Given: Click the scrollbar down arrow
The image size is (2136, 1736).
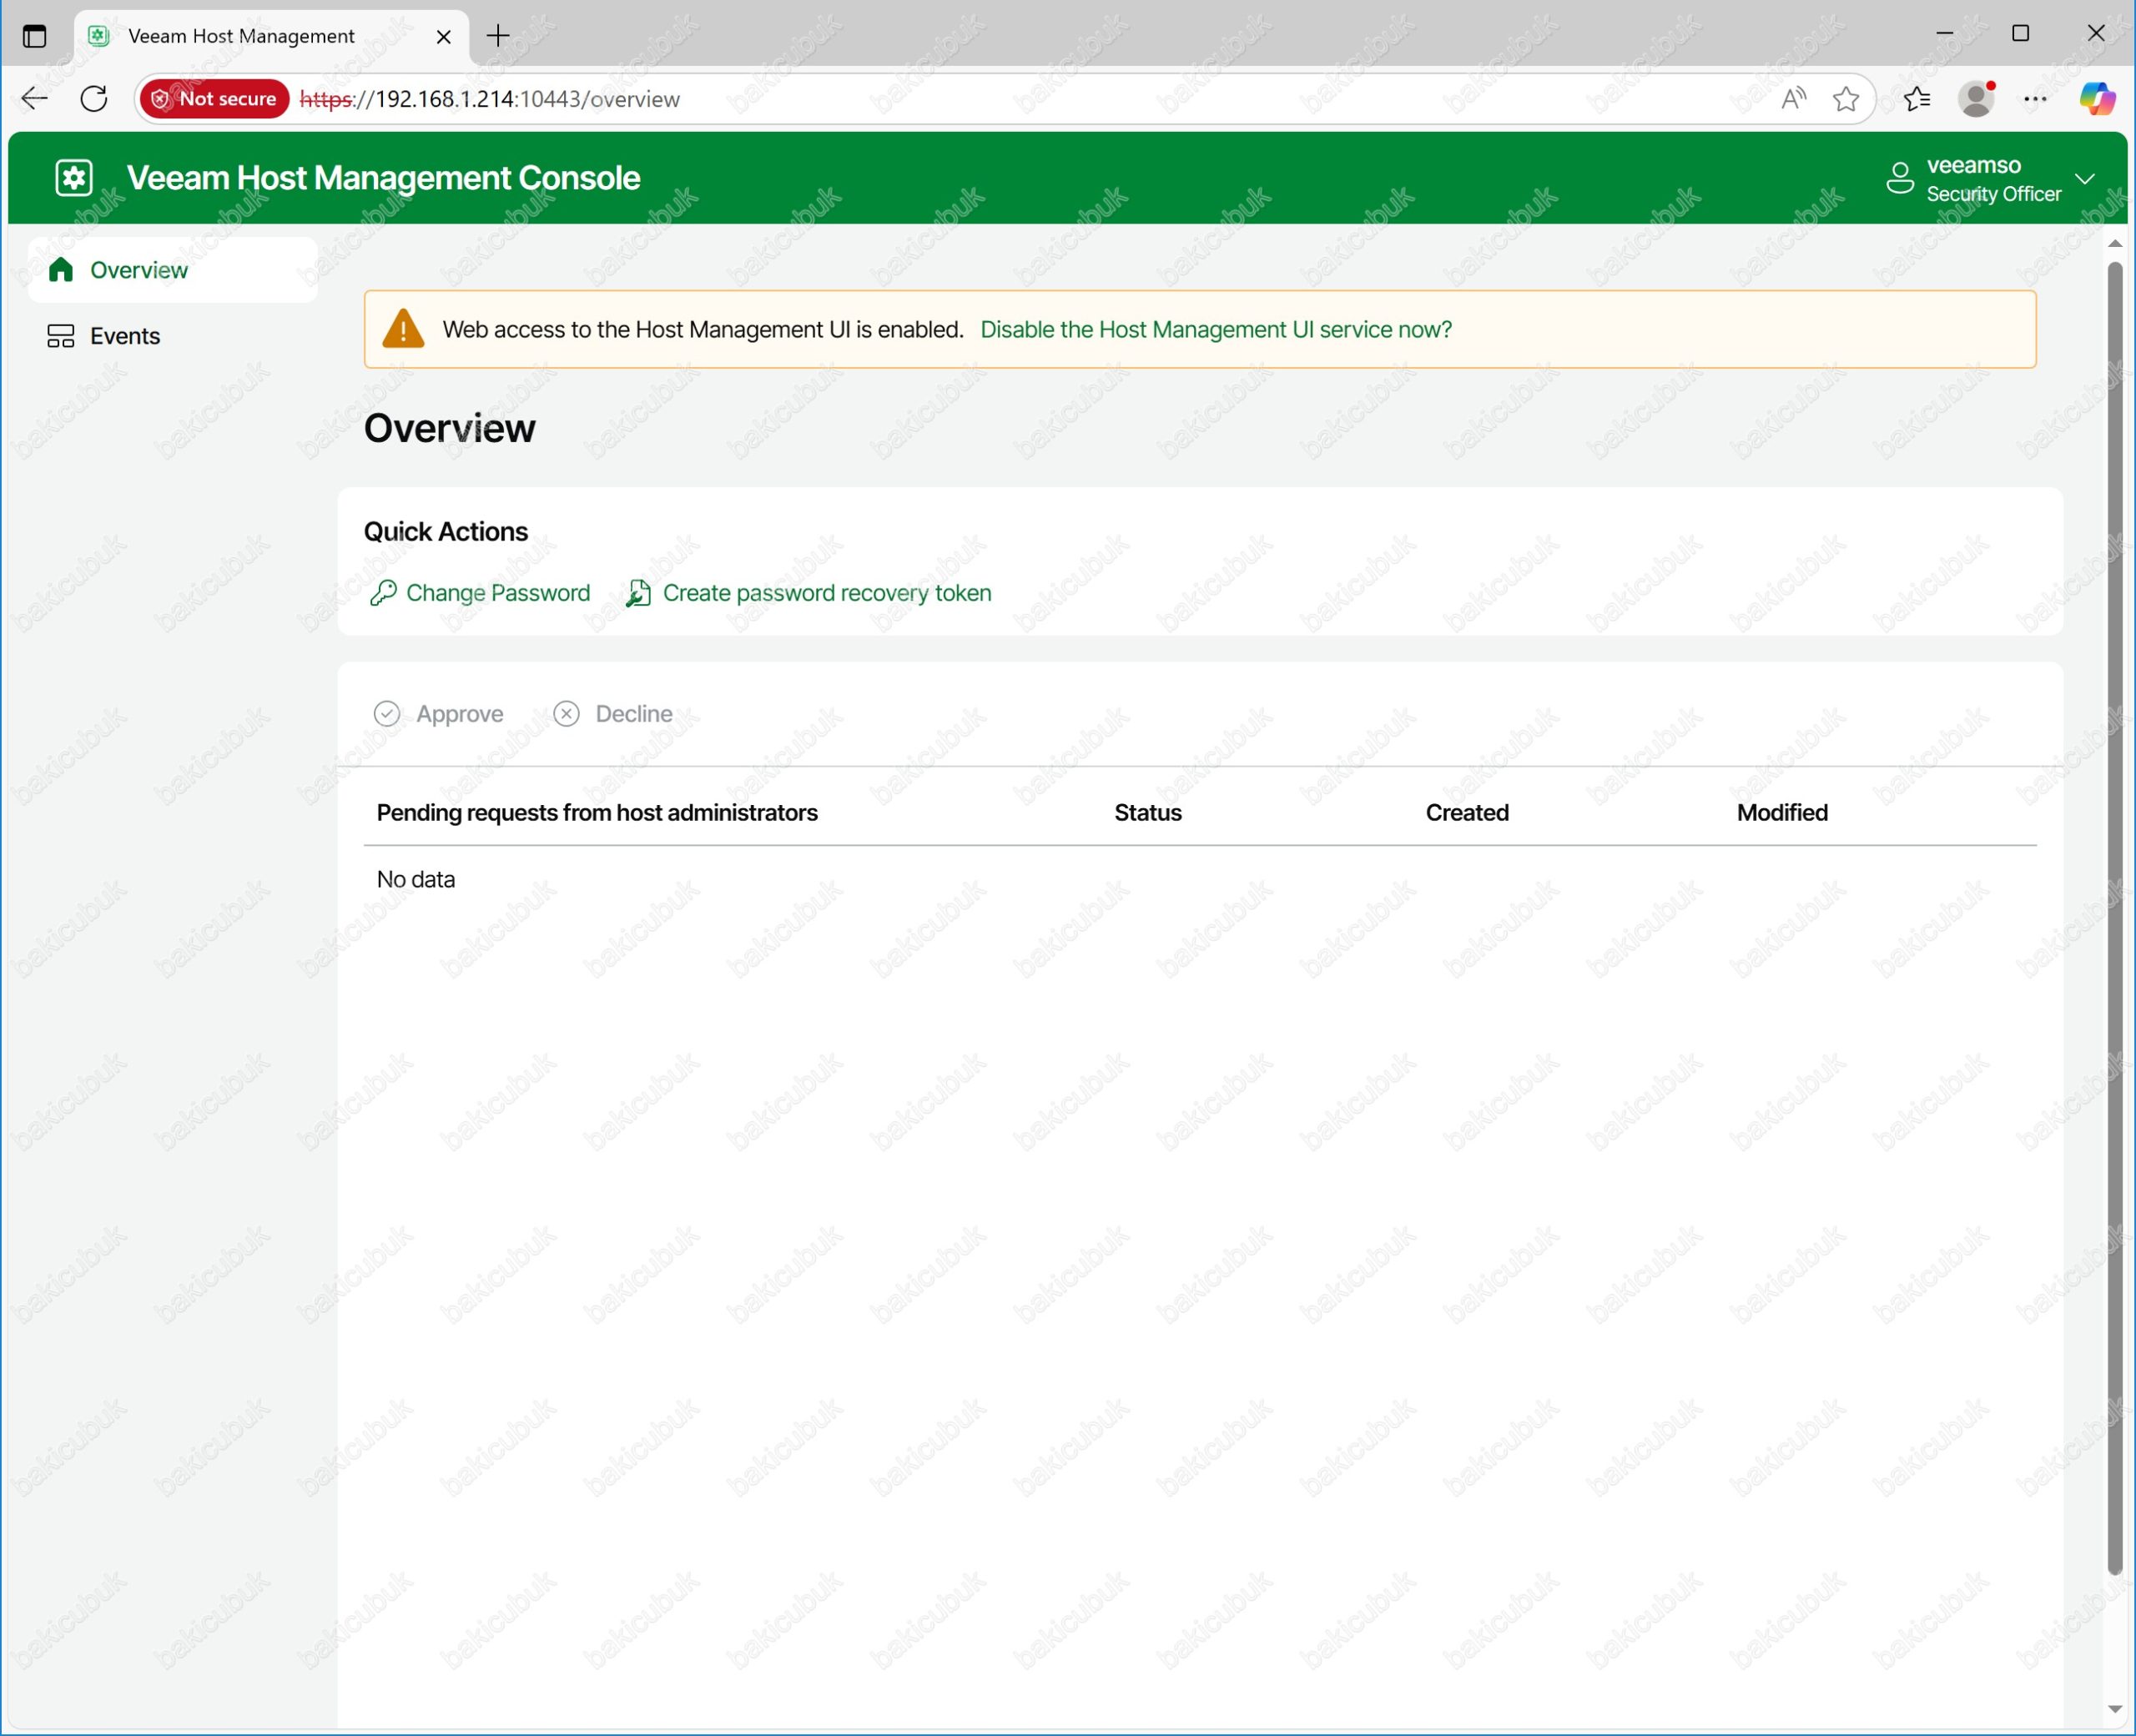Looking at the screenshot, I should [2114, 1709].
